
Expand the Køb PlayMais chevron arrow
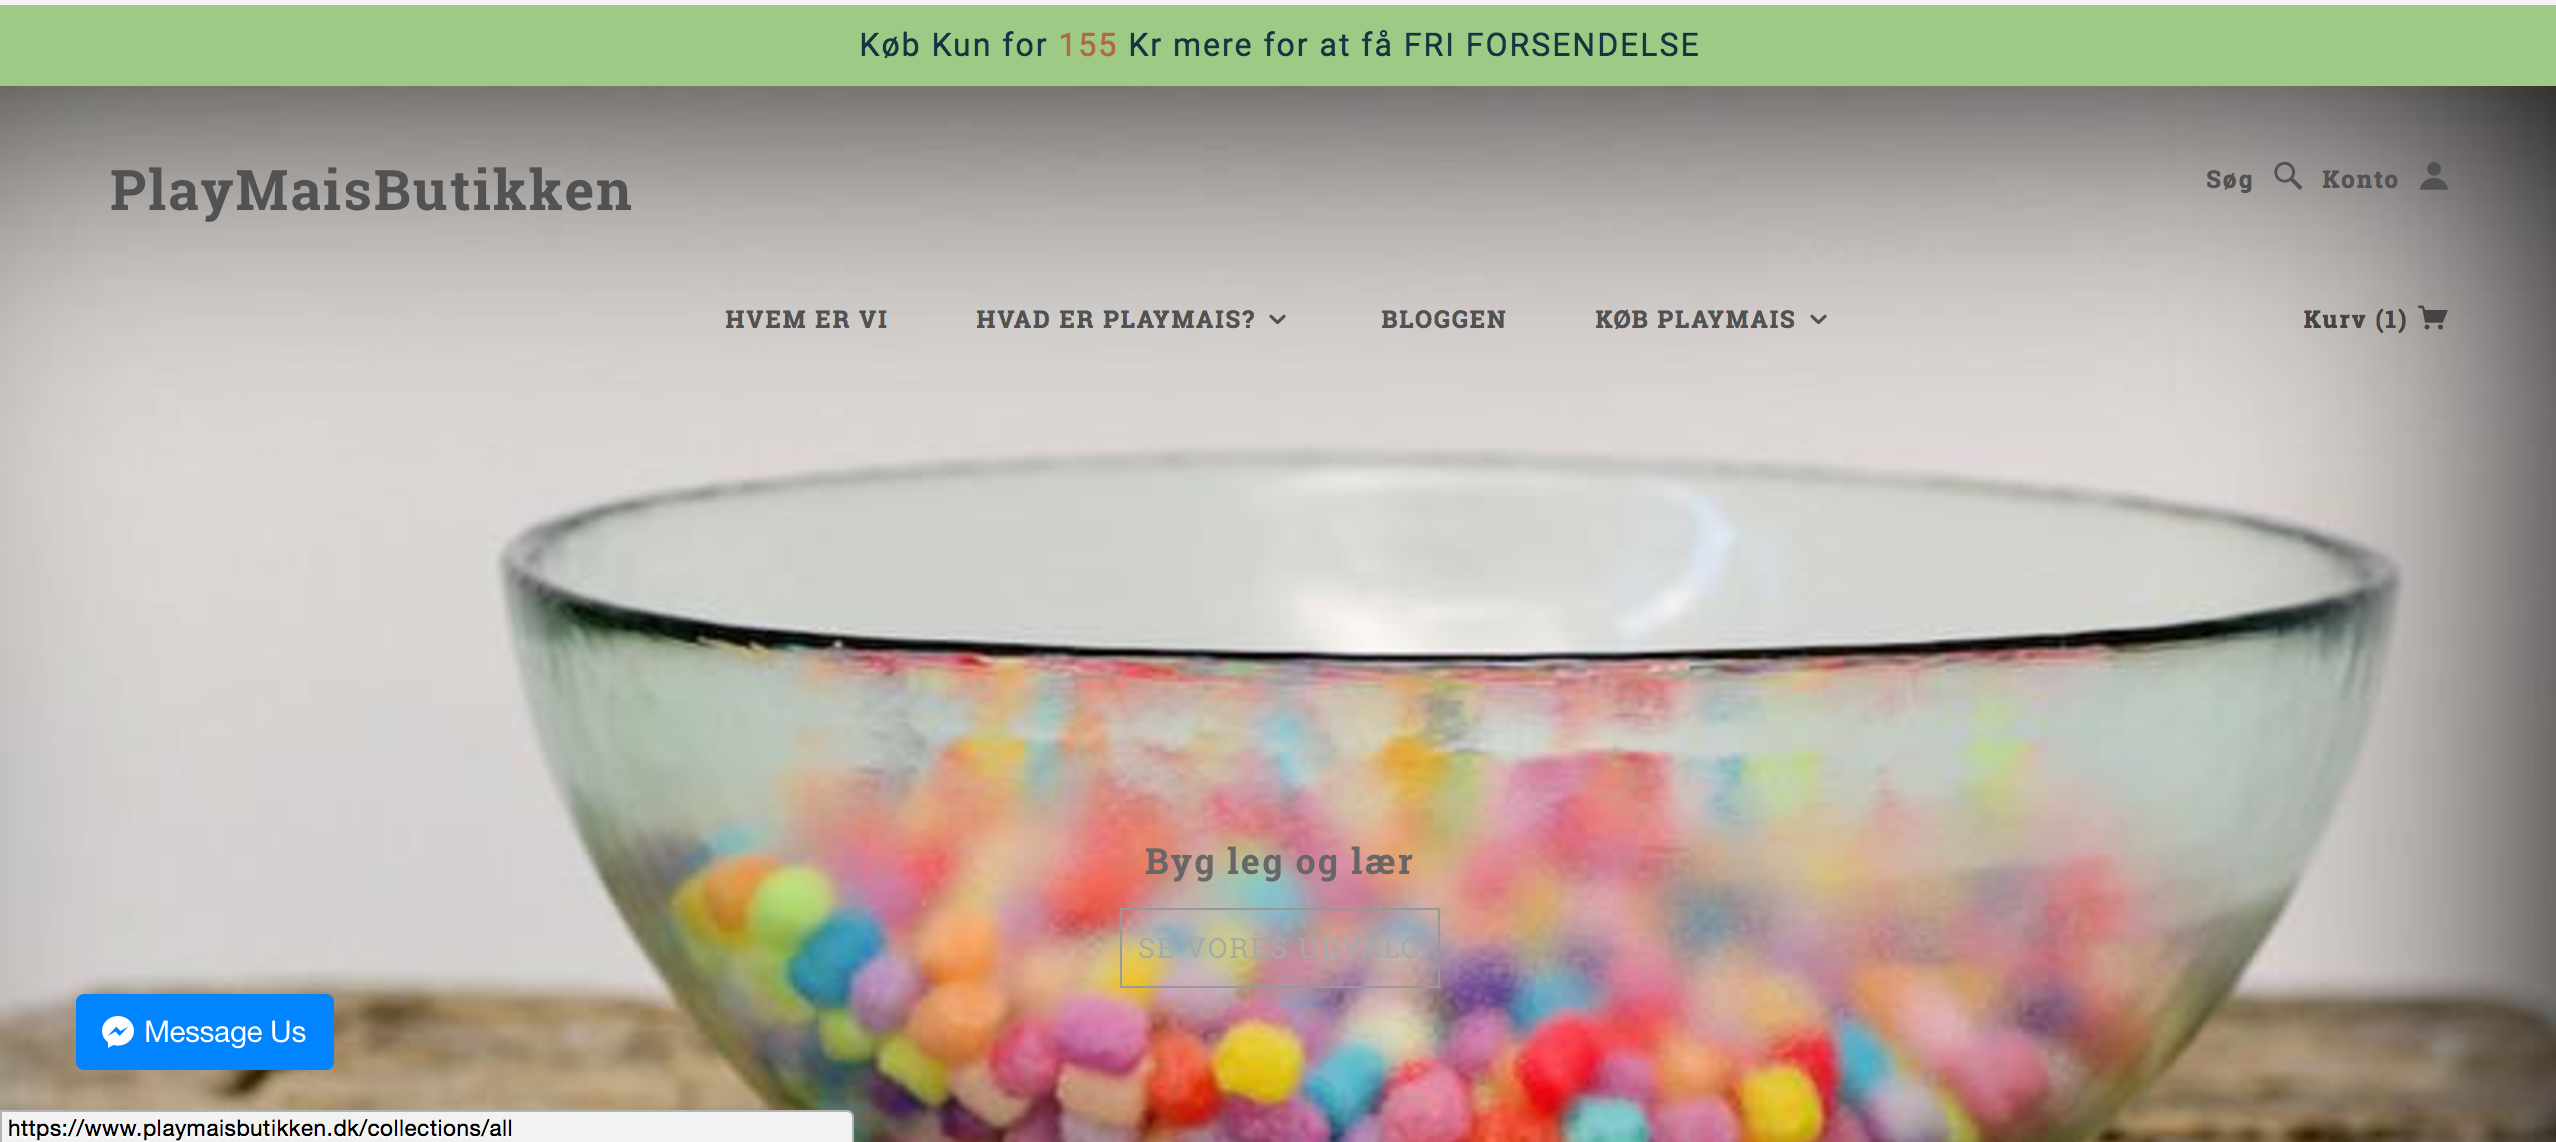pos(1818,319)
